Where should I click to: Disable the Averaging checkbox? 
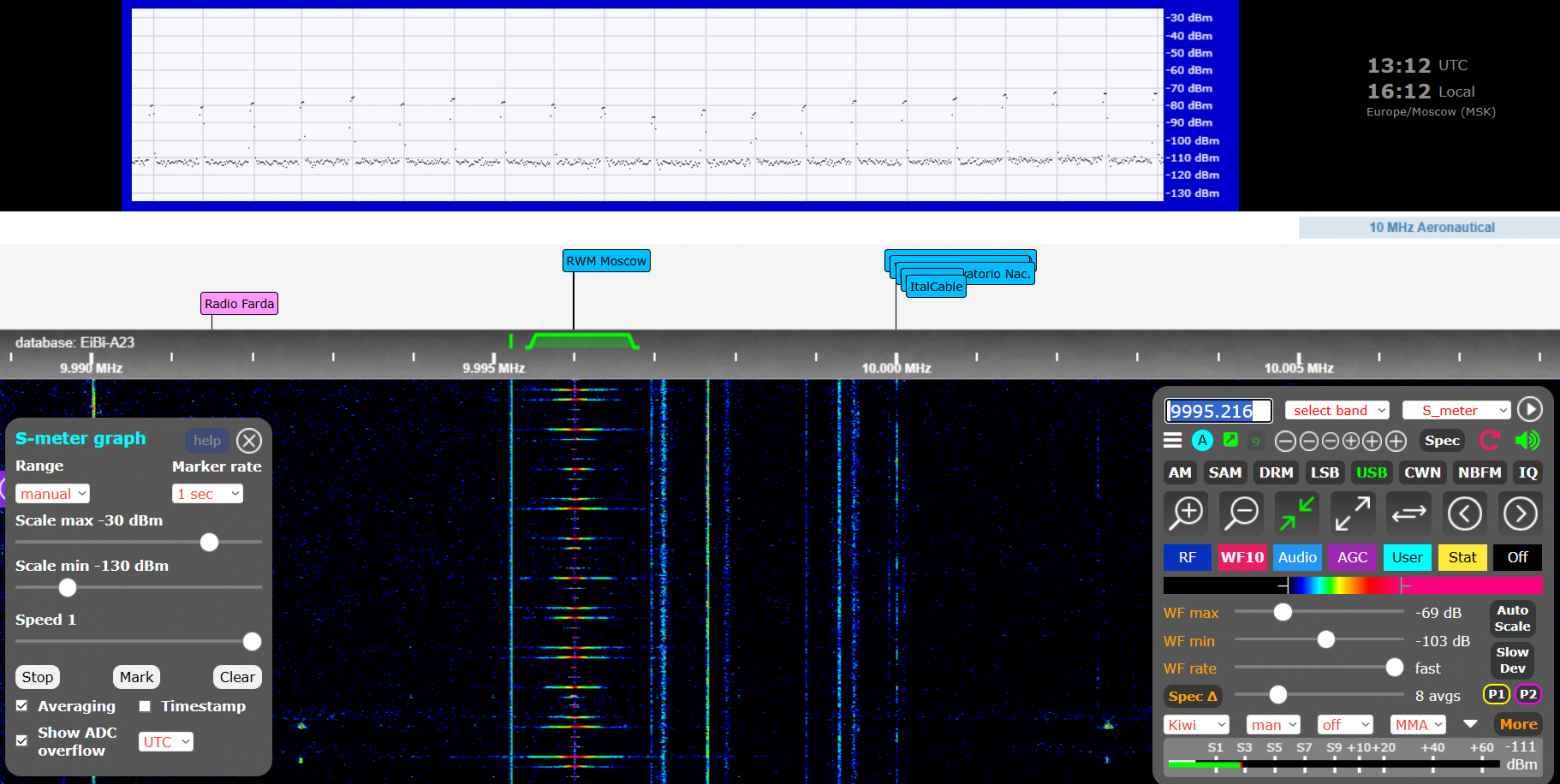[22, 707]
